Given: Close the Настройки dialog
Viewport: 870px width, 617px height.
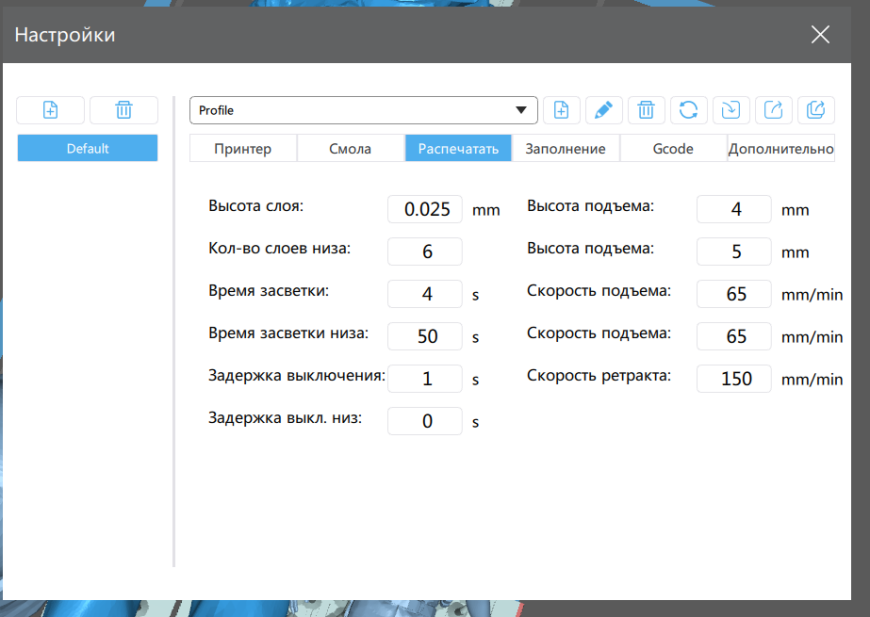Looking at the screenshot, I should pos(820,34).
